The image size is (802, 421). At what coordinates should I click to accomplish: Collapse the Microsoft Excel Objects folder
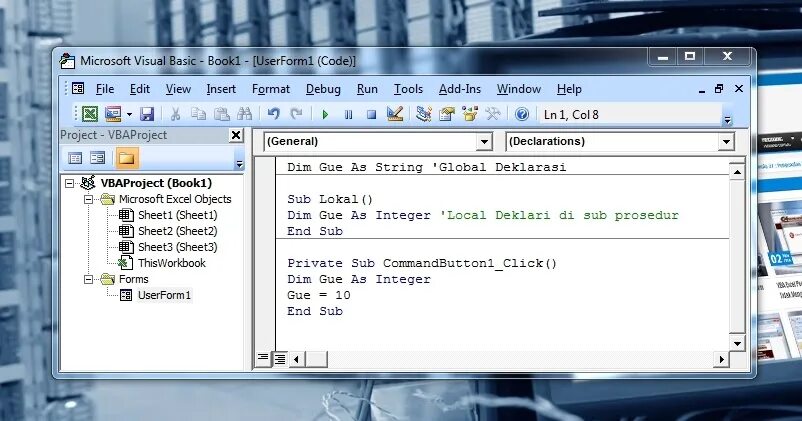coord(88,199)
